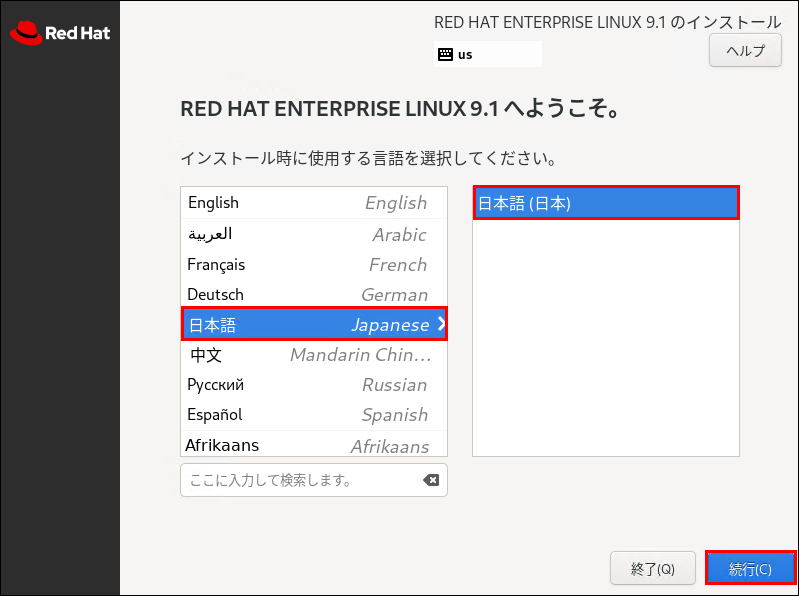
Task: Pick Español Spanish from the list
Action: [x=314, y=415]
